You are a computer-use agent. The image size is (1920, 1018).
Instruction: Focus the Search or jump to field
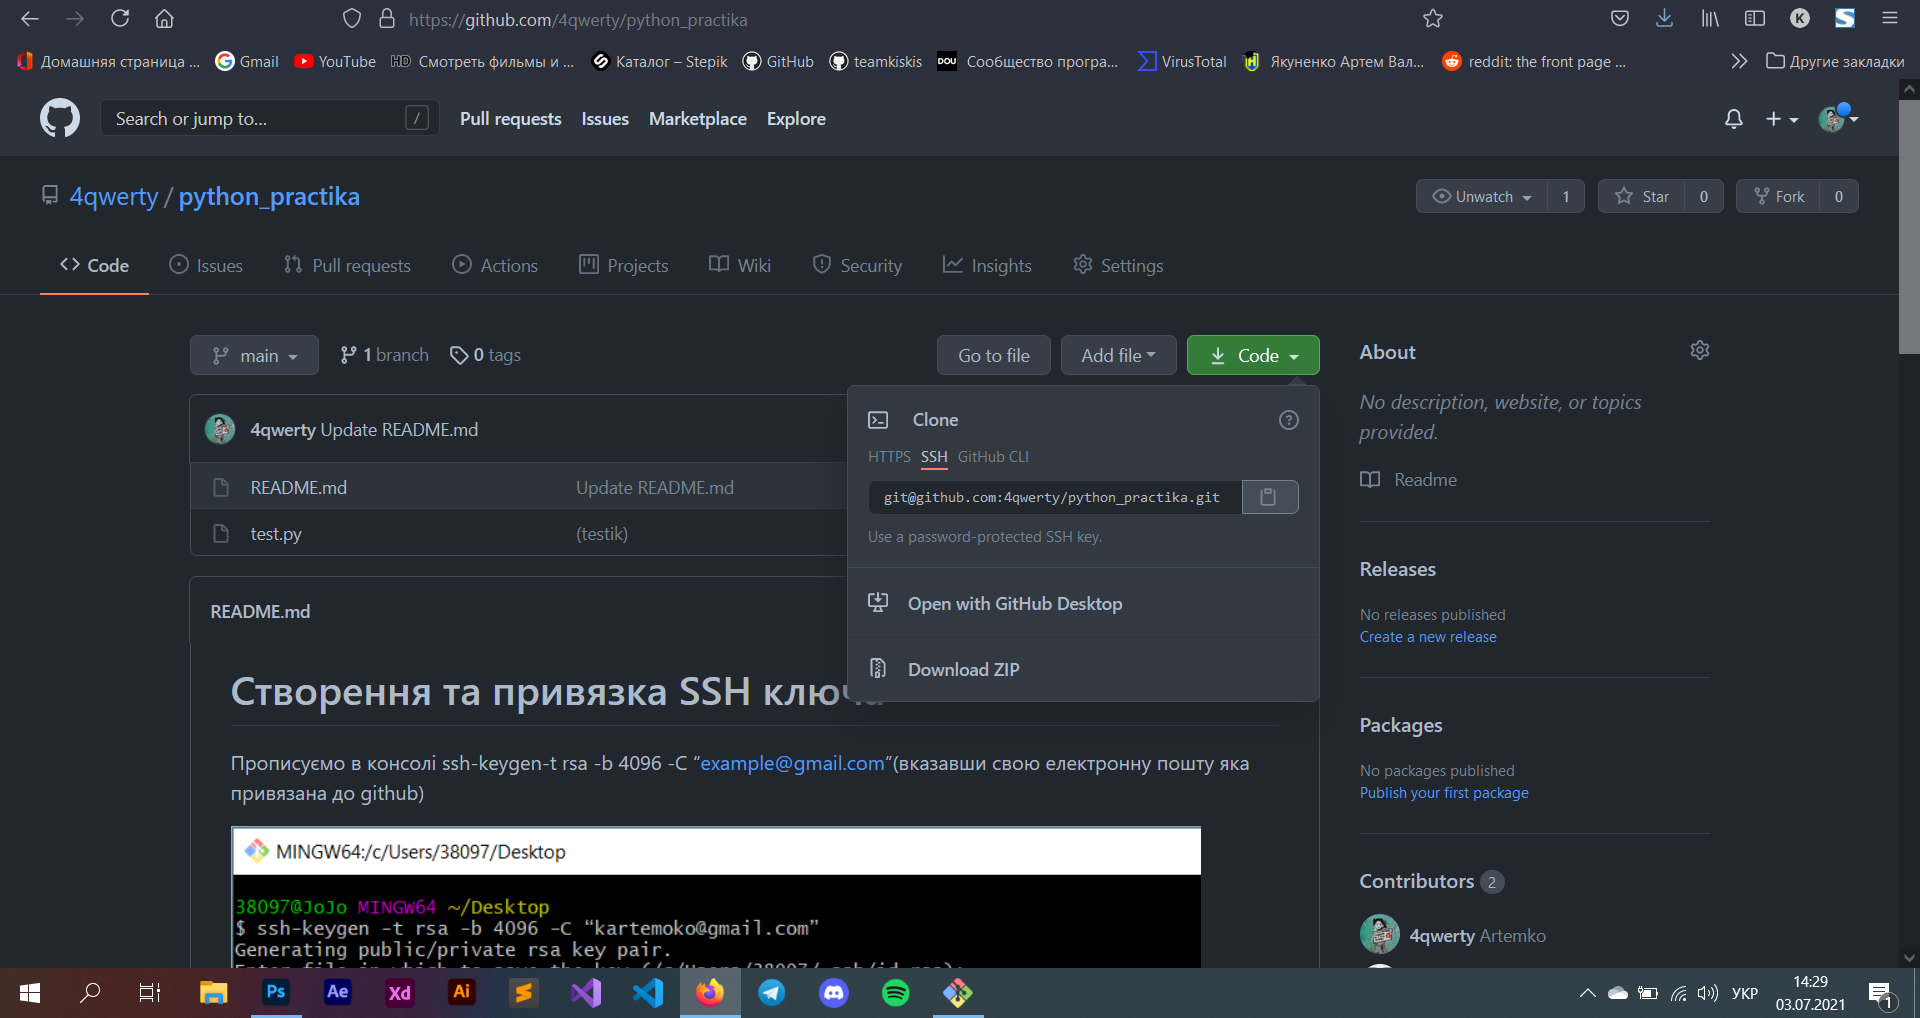coord(269,118)
